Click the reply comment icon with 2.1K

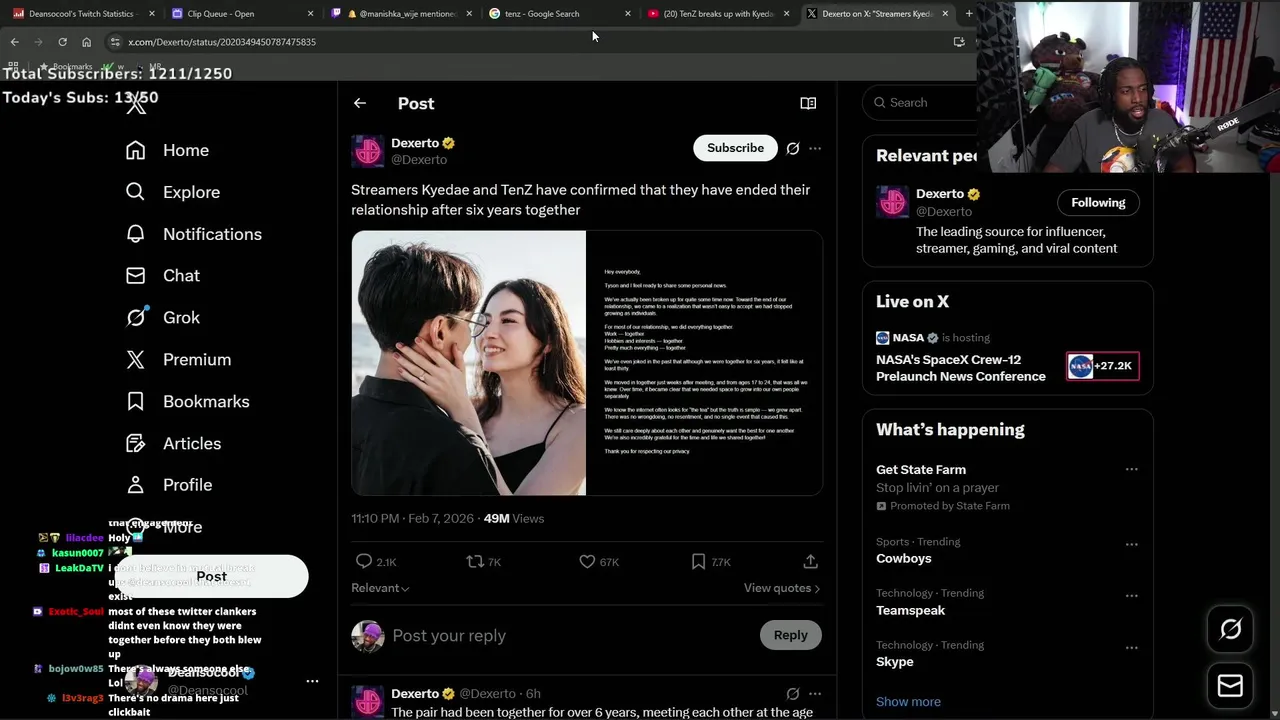click(364, 562)
